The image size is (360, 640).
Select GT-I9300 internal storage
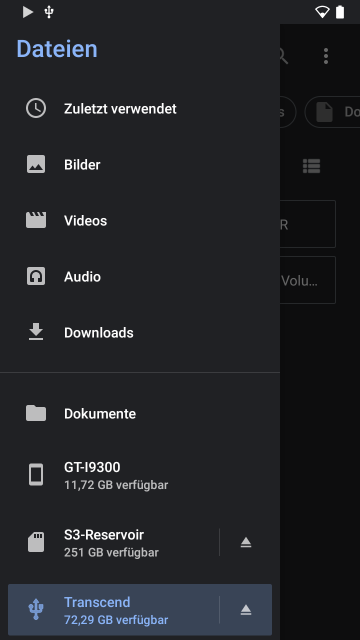click(140, 475)
